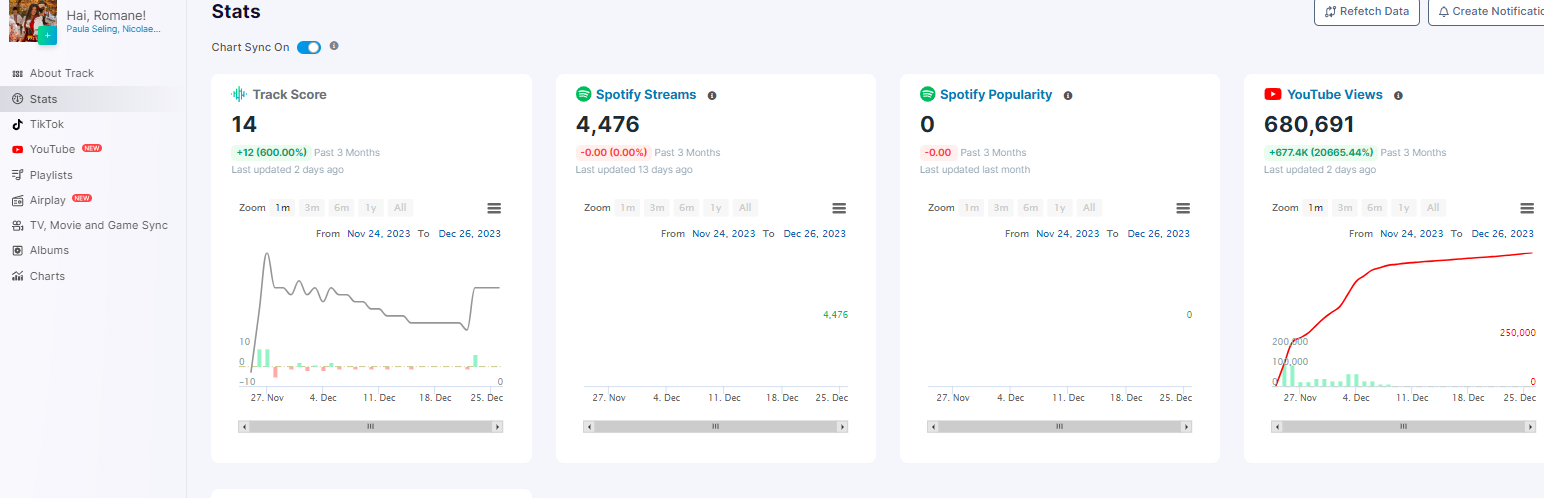Click the info icon next to Chart Sync
The height and width of the screenshot is (498, 1544).
334,46
